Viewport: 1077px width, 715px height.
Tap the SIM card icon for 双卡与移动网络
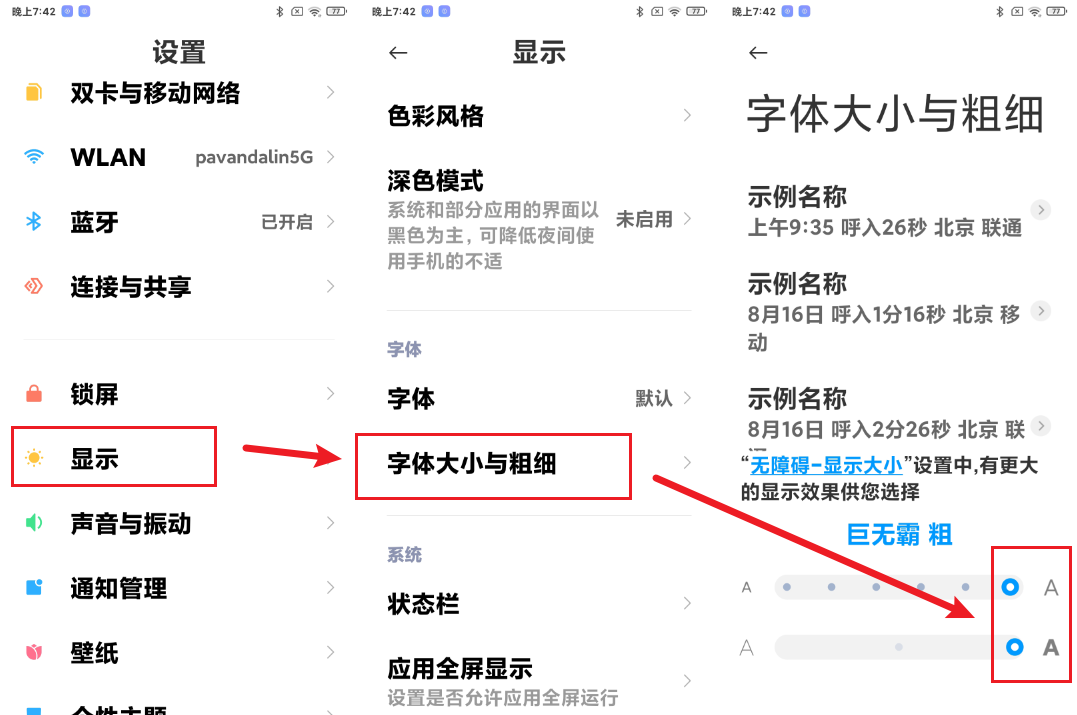[x=34, y=92]
